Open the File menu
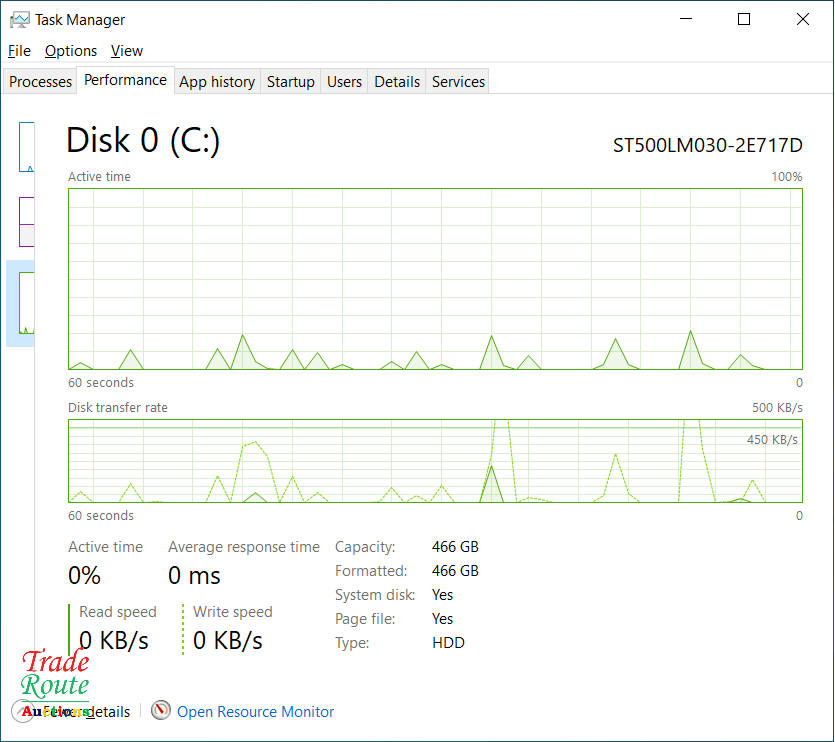 (x=19, y=51)
